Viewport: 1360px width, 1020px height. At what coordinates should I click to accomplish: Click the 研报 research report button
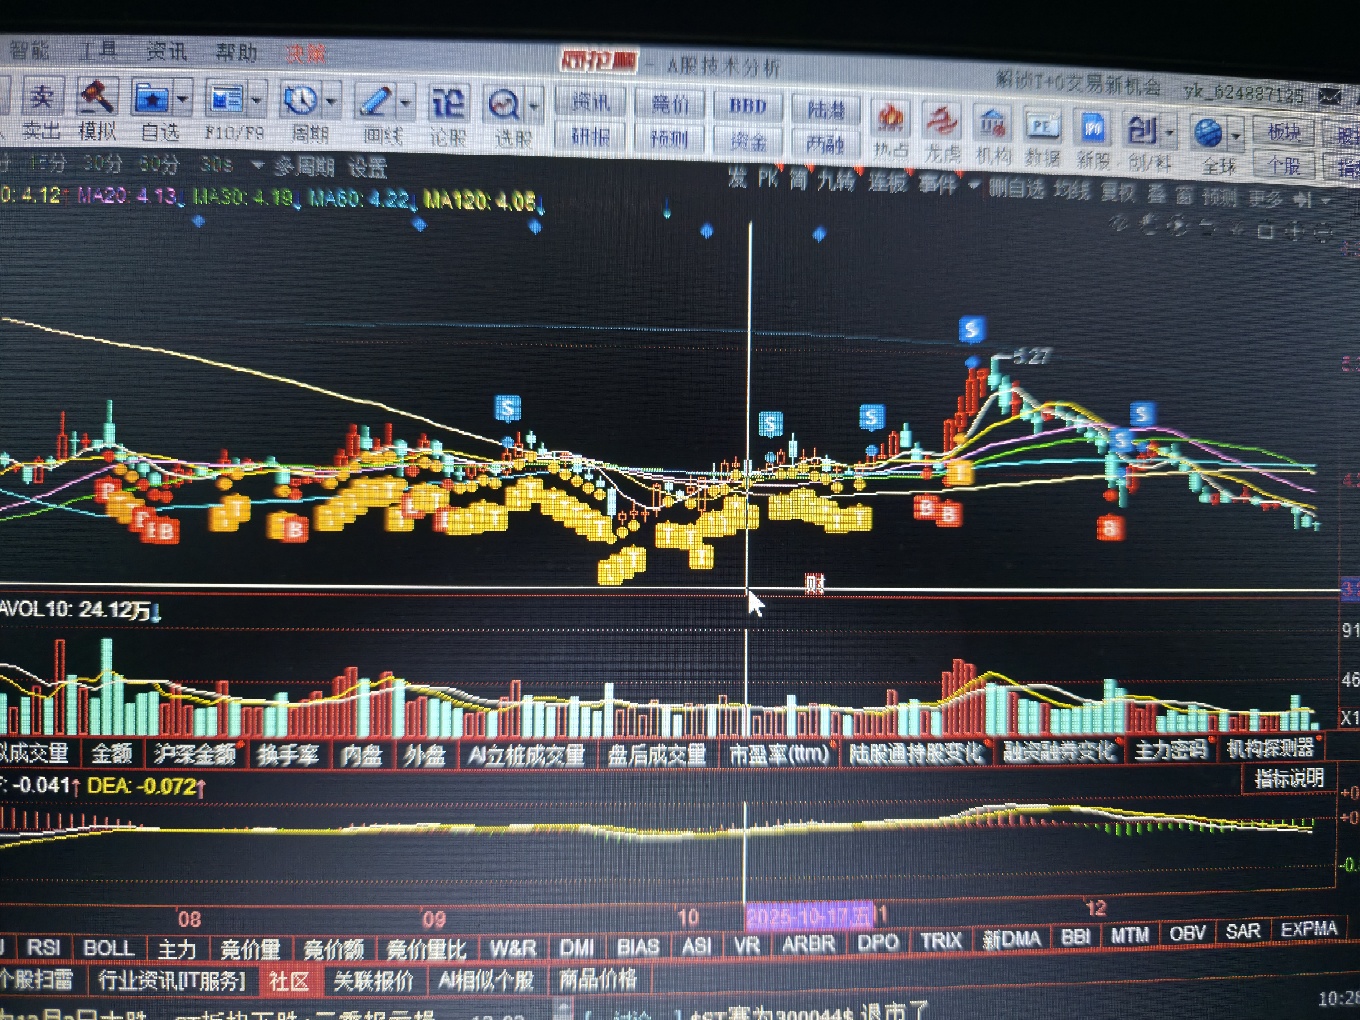coord(590,136)
